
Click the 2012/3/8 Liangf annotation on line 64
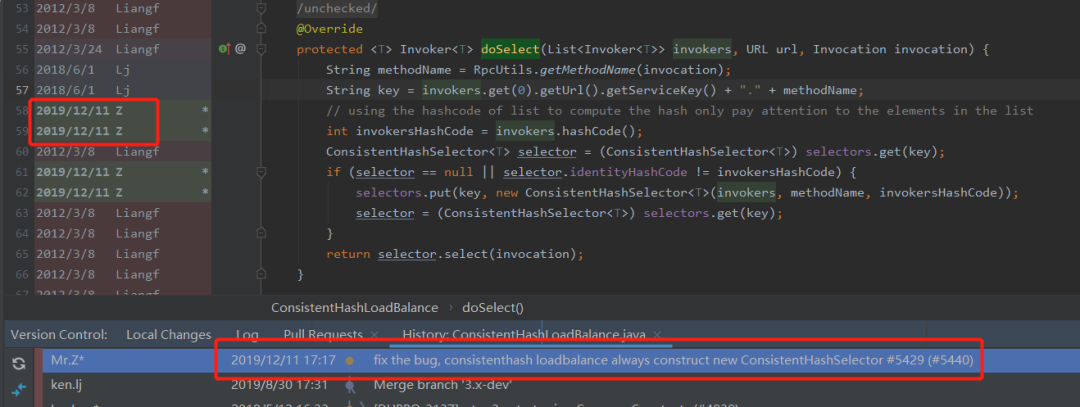point(97,233)
